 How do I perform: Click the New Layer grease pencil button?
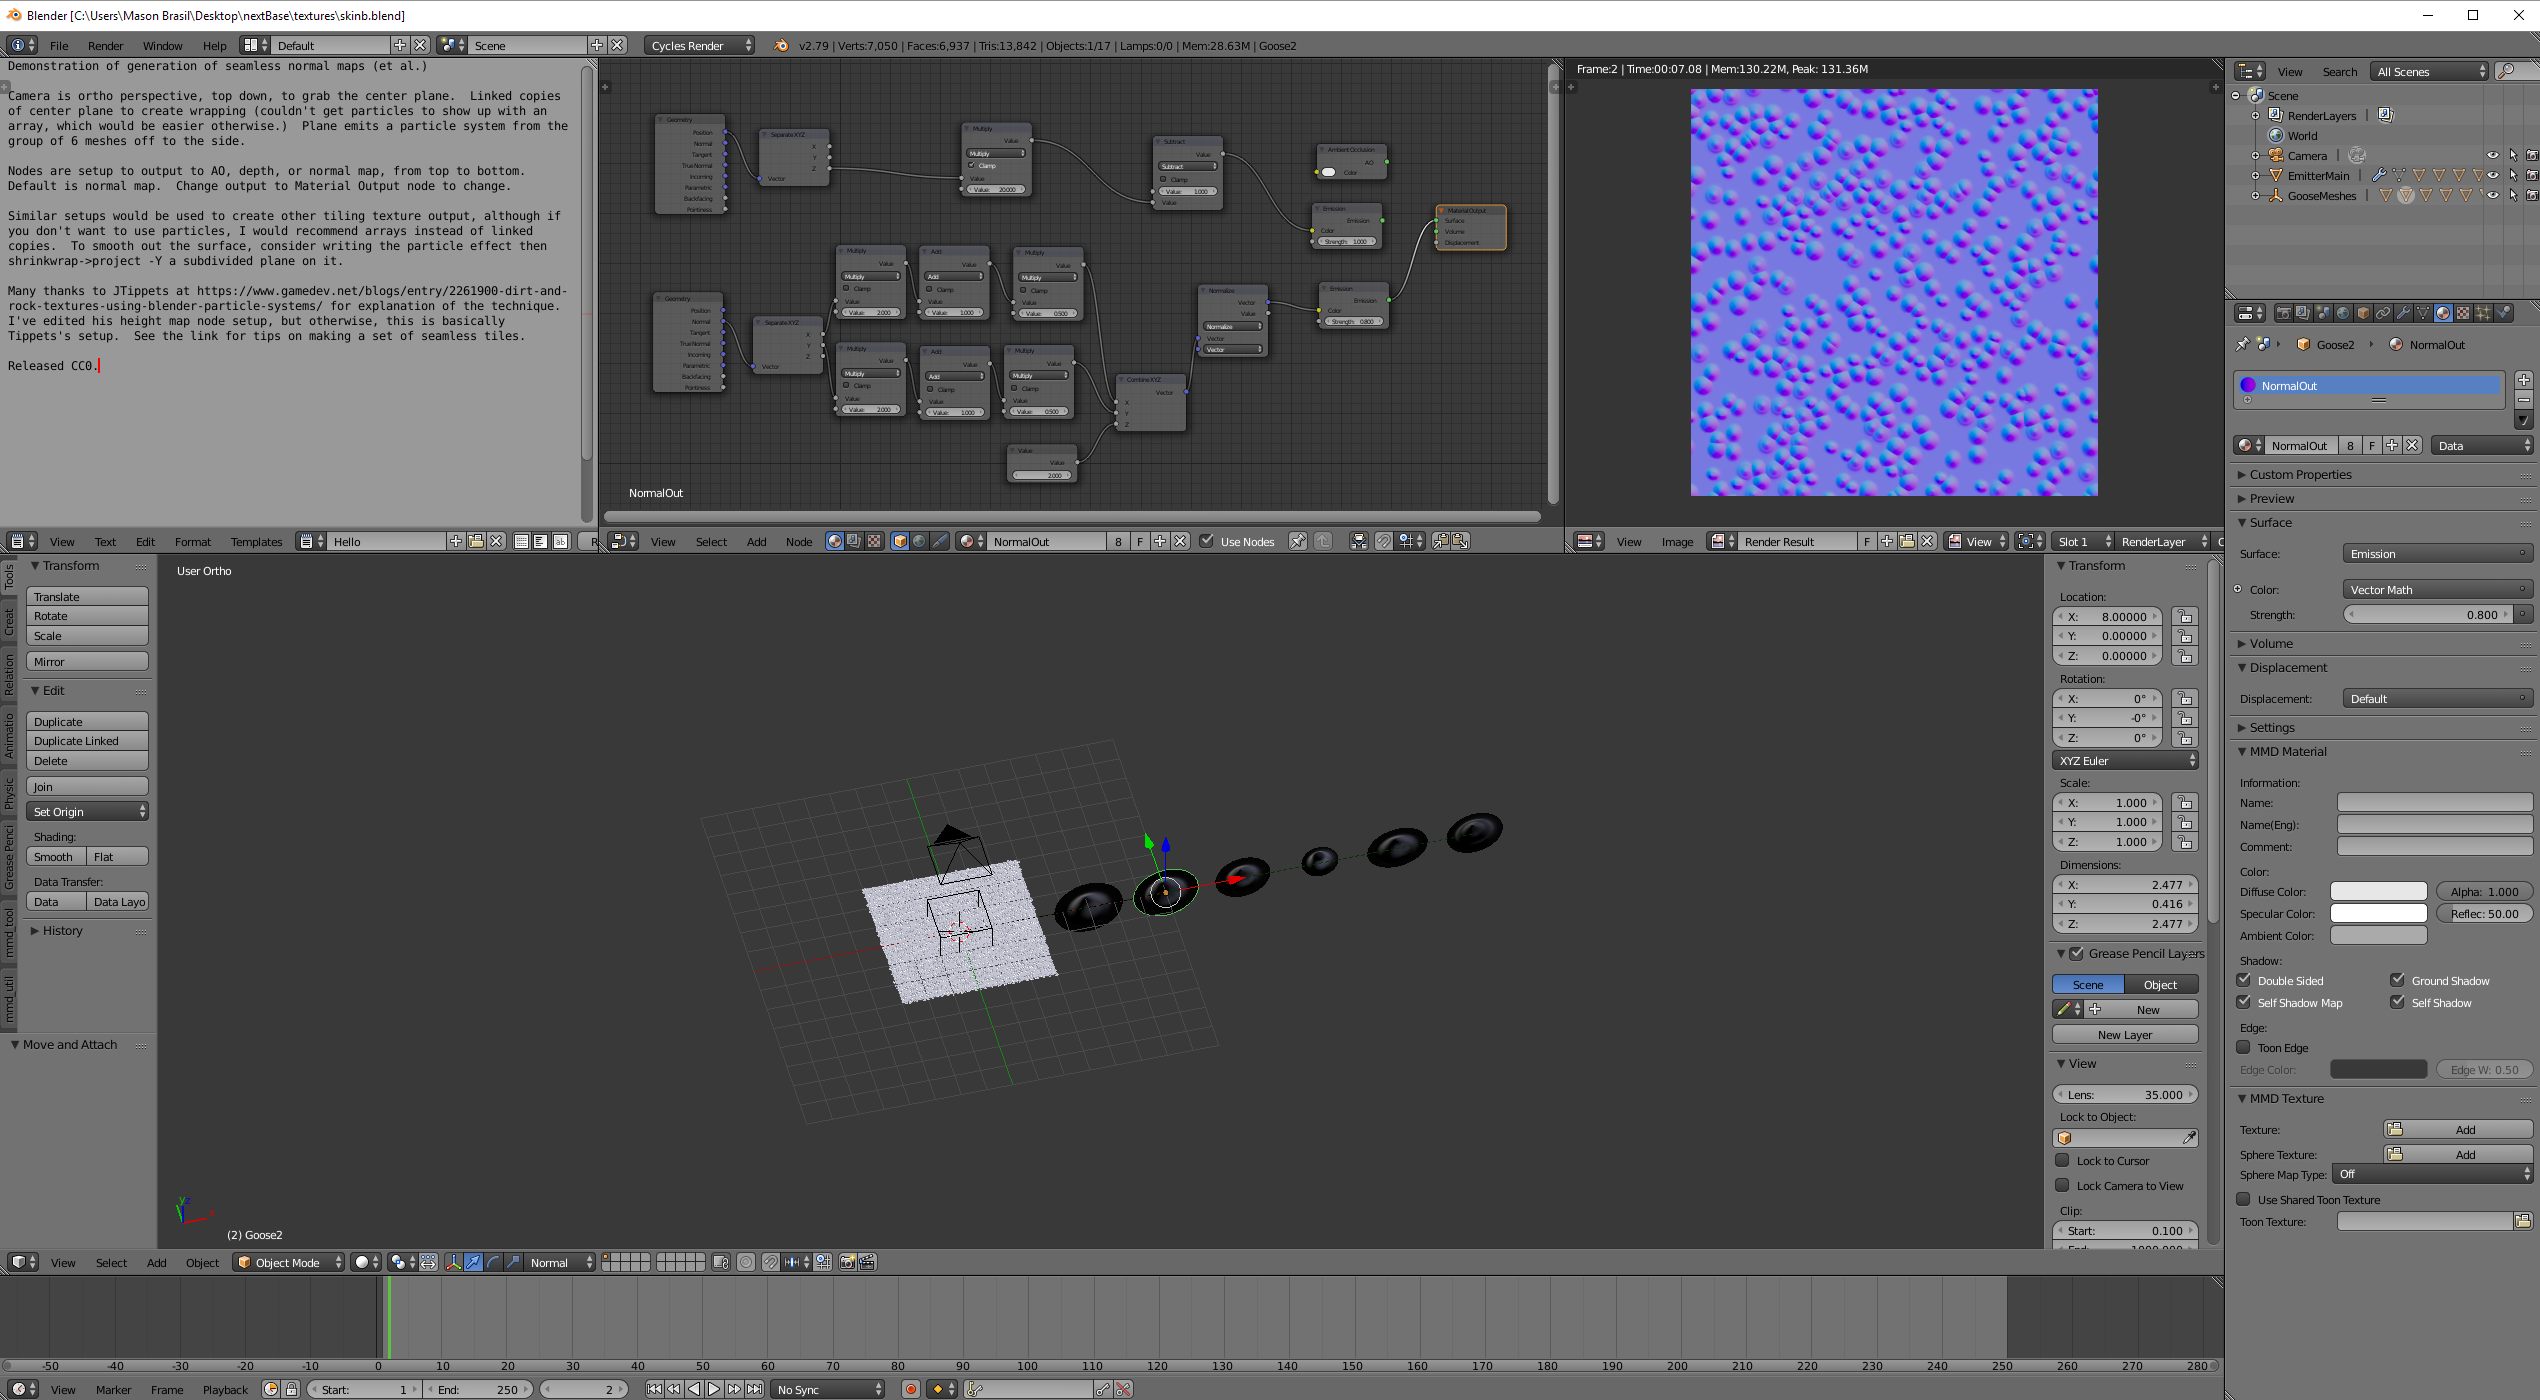[2125, 1034]
